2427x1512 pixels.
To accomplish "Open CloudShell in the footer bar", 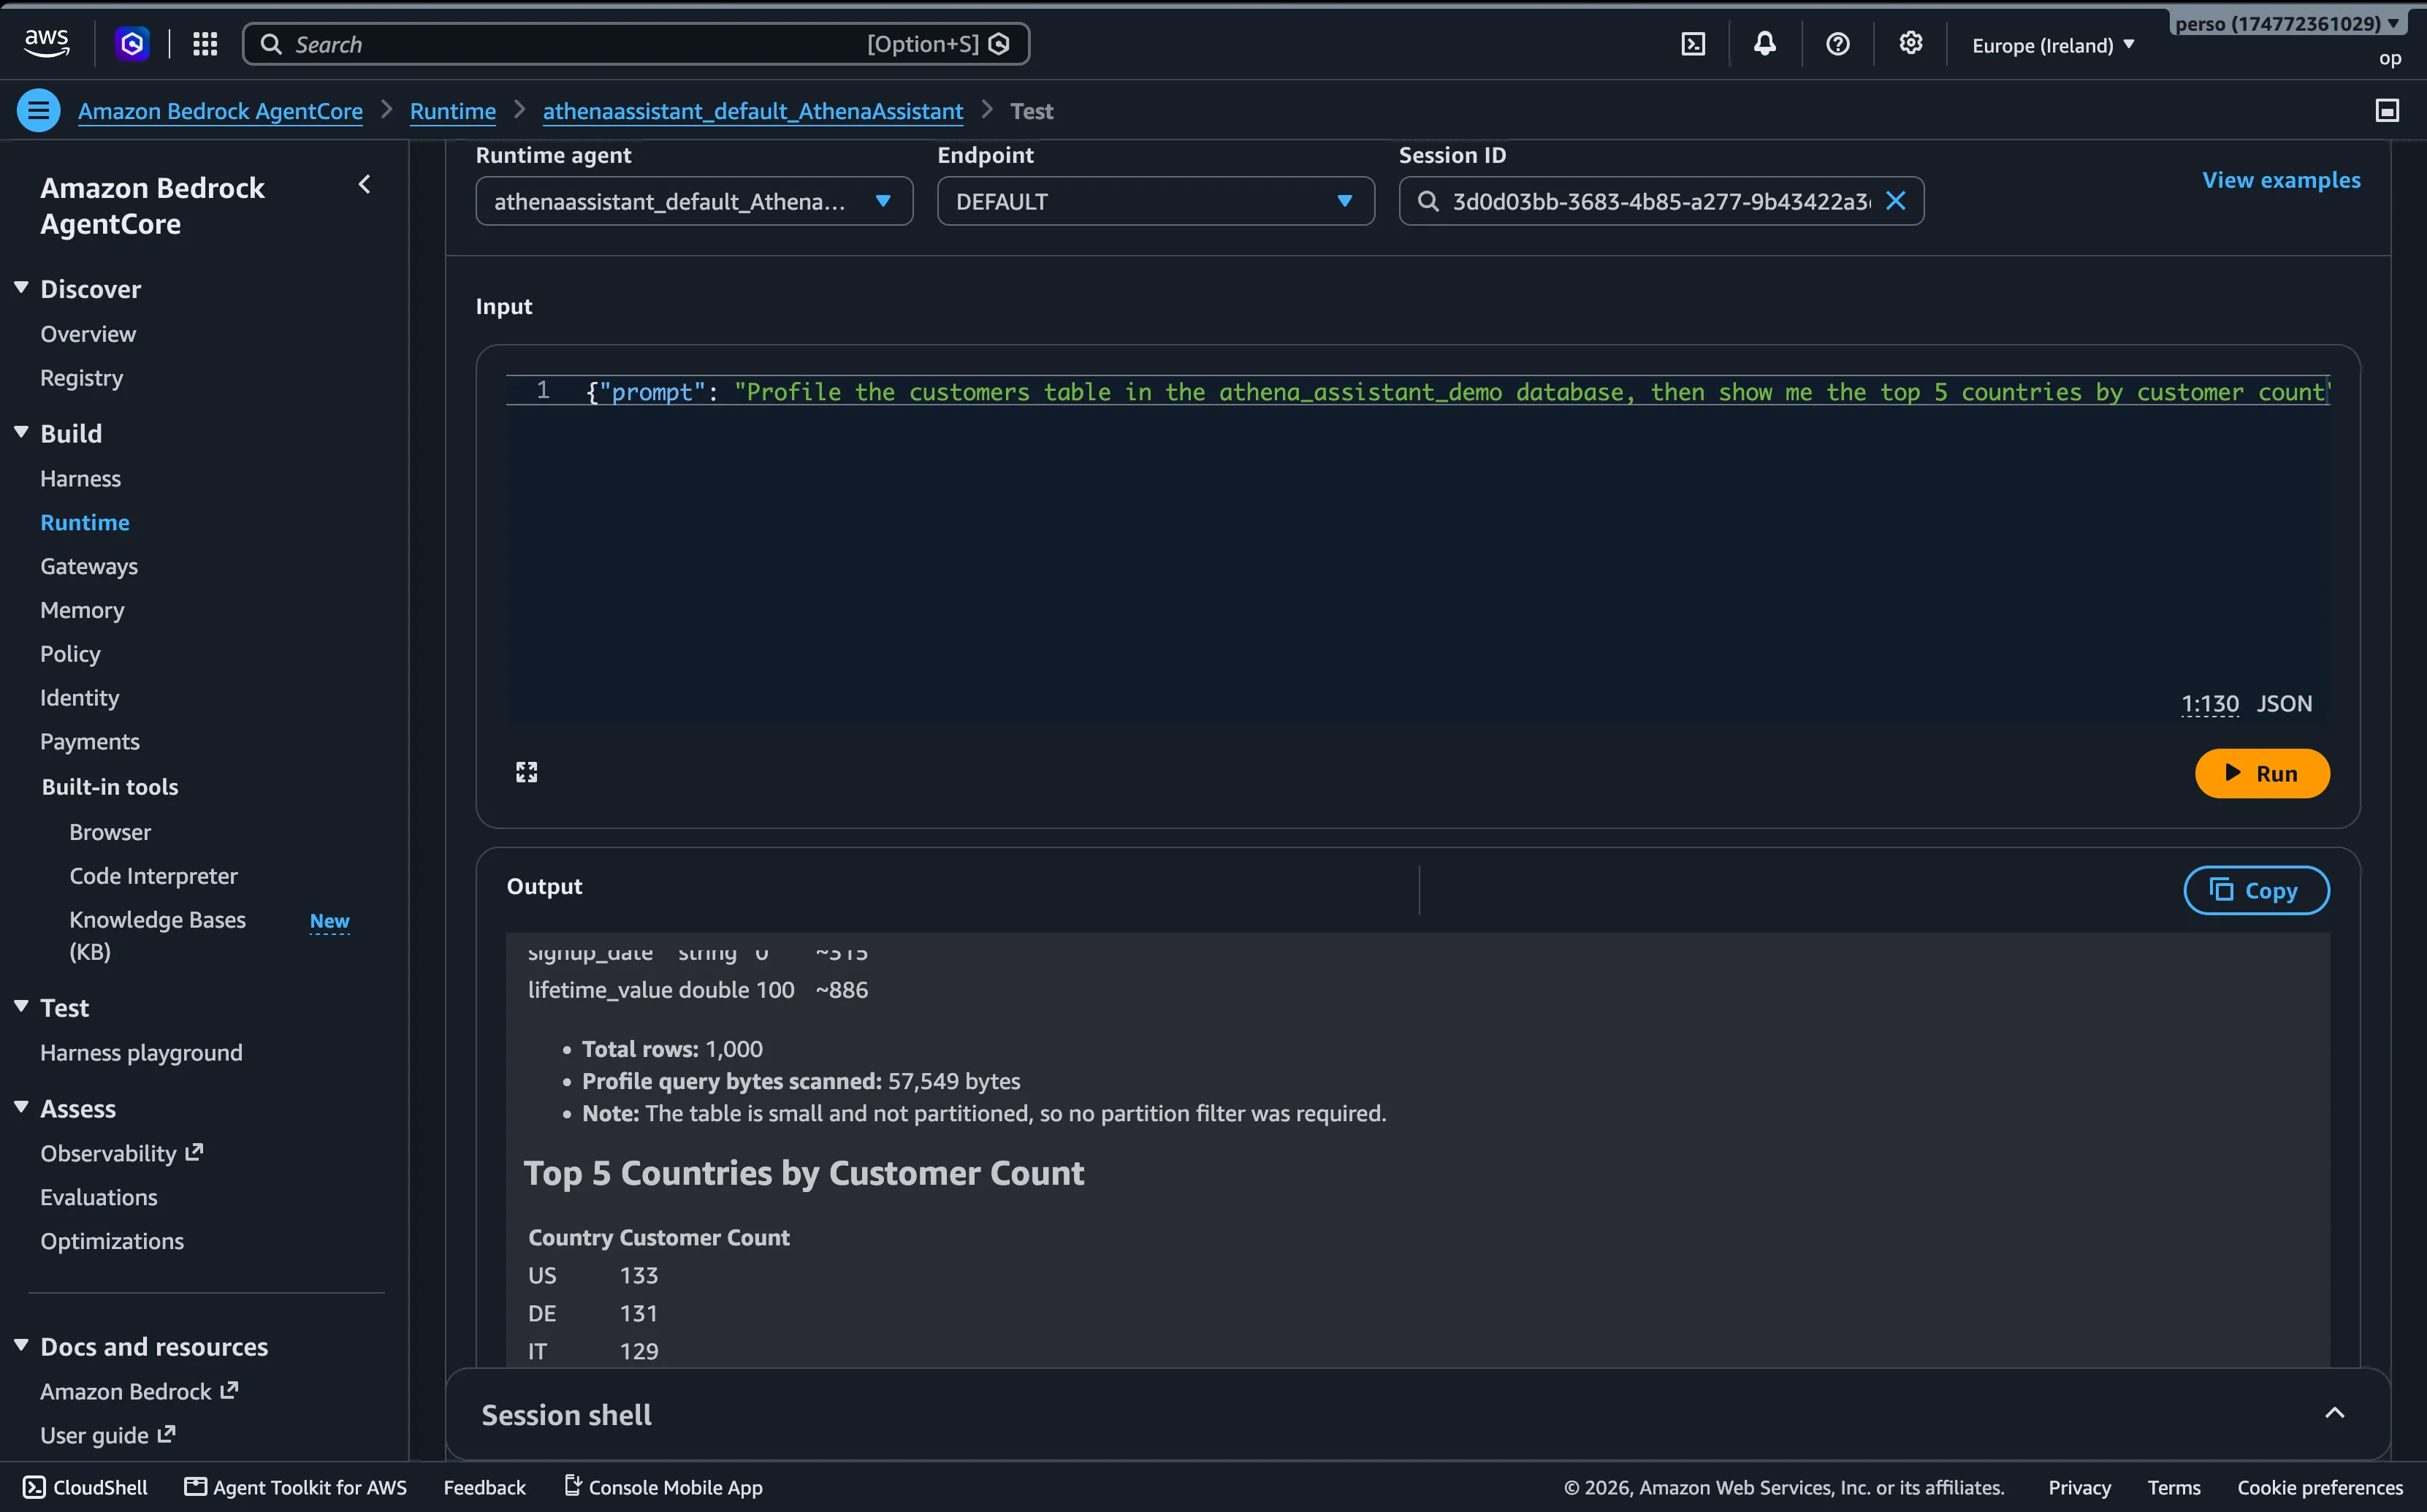I will 86,1487.
